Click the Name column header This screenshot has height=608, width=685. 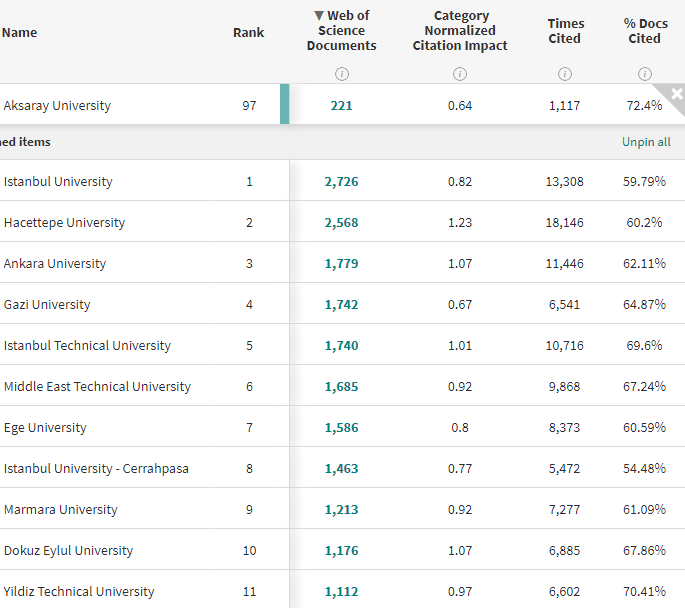(x=20, y=32)
